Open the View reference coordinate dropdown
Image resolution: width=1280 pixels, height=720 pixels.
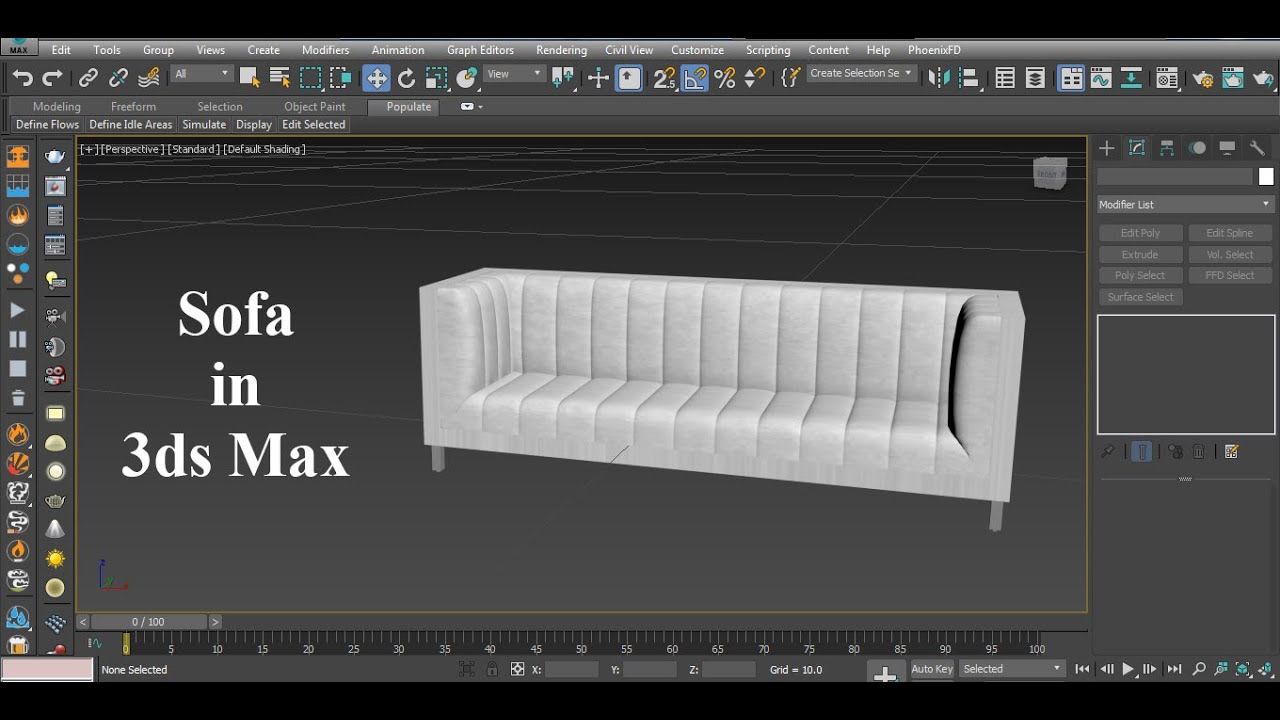point(514,74)
